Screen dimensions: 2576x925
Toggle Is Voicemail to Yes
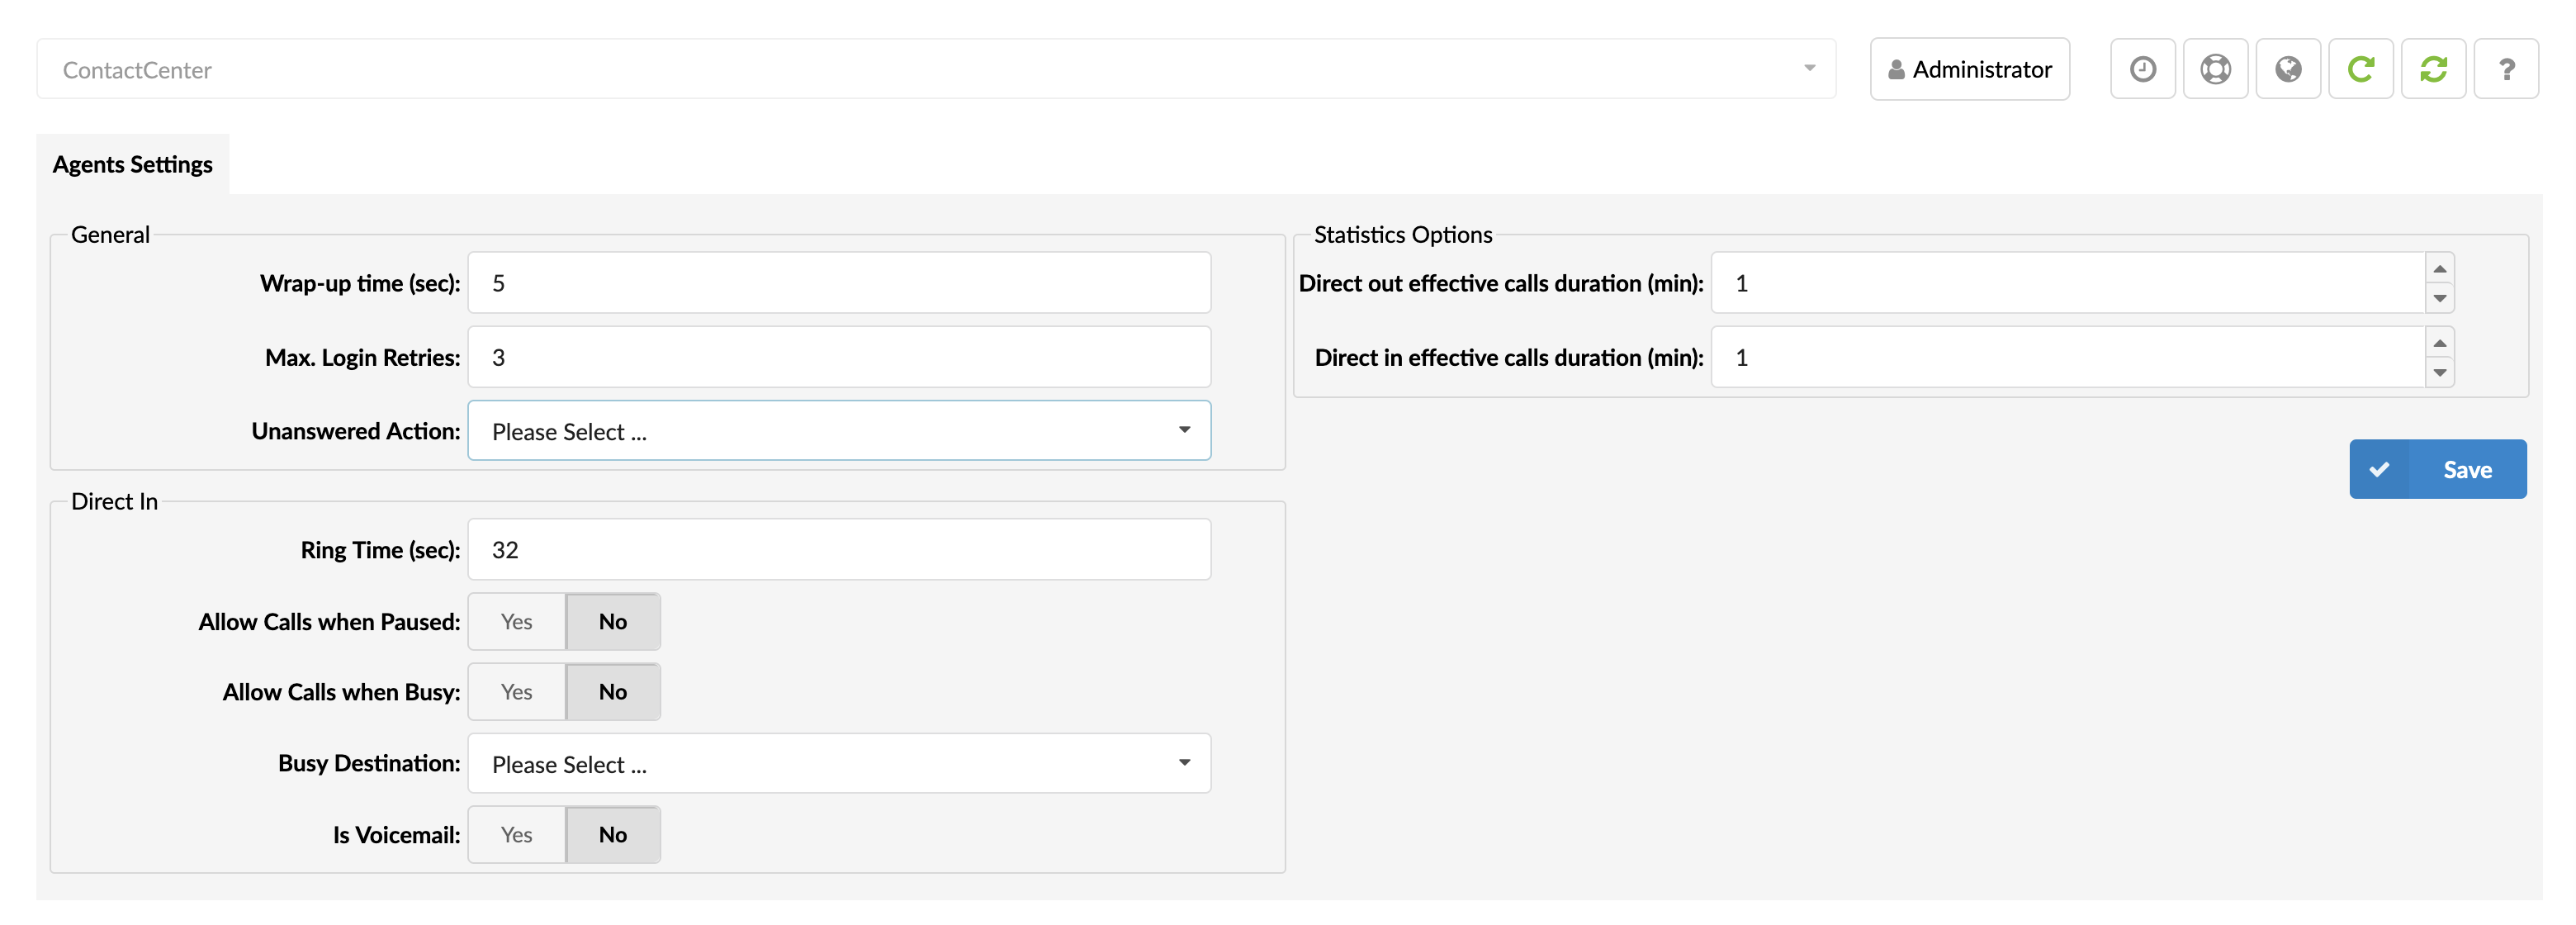(516, 833)
